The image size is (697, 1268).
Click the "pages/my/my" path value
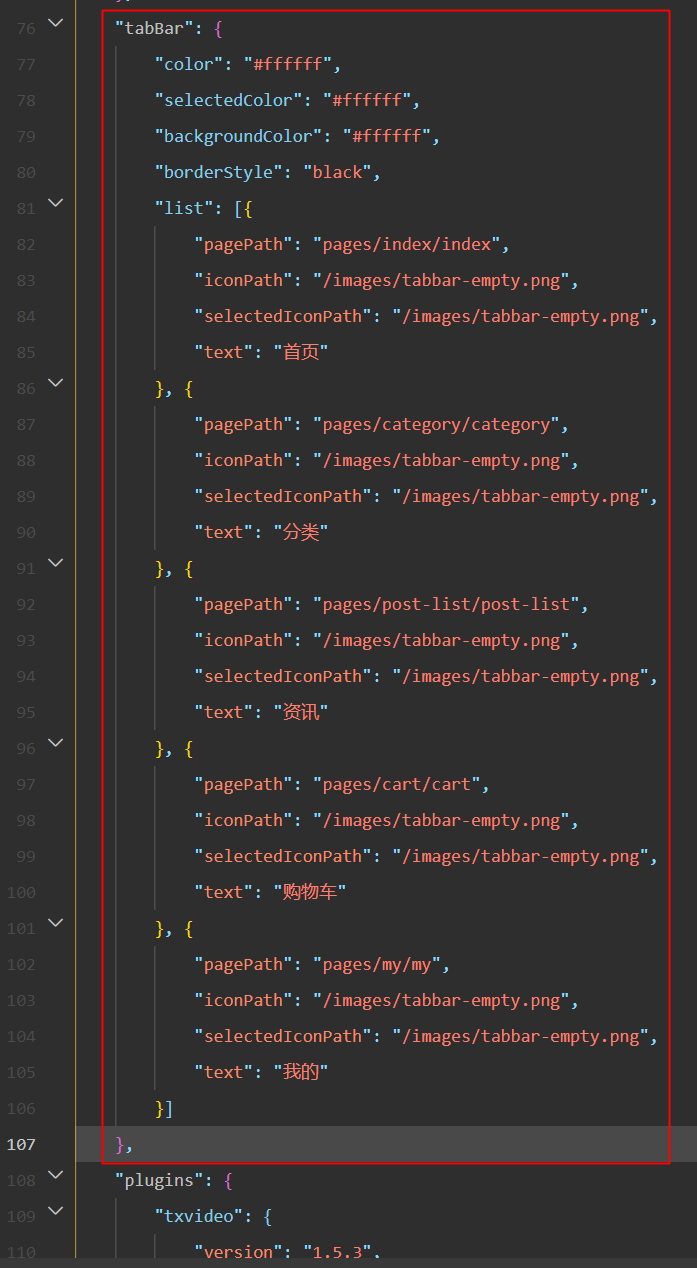coord(377,964)
